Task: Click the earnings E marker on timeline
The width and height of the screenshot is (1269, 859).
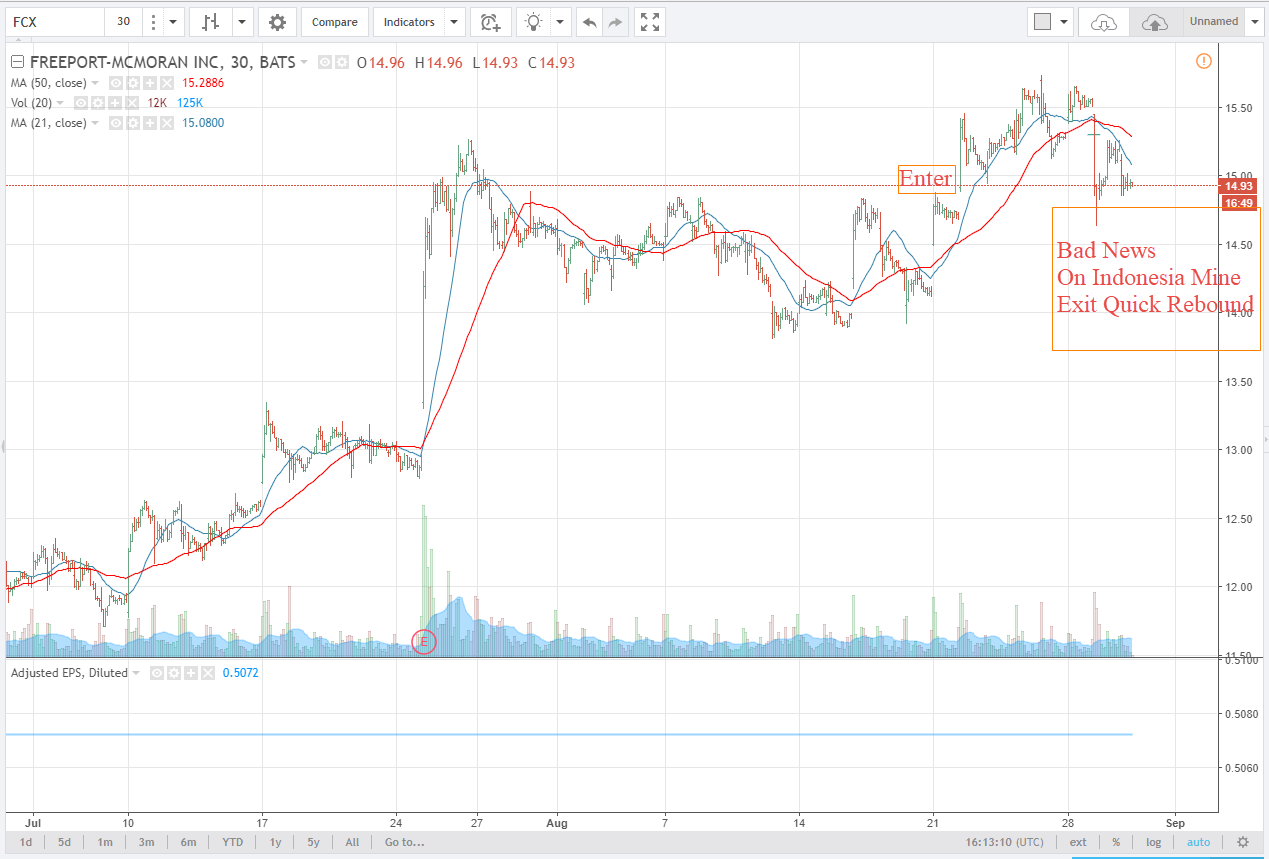Action: coord(425,641)
